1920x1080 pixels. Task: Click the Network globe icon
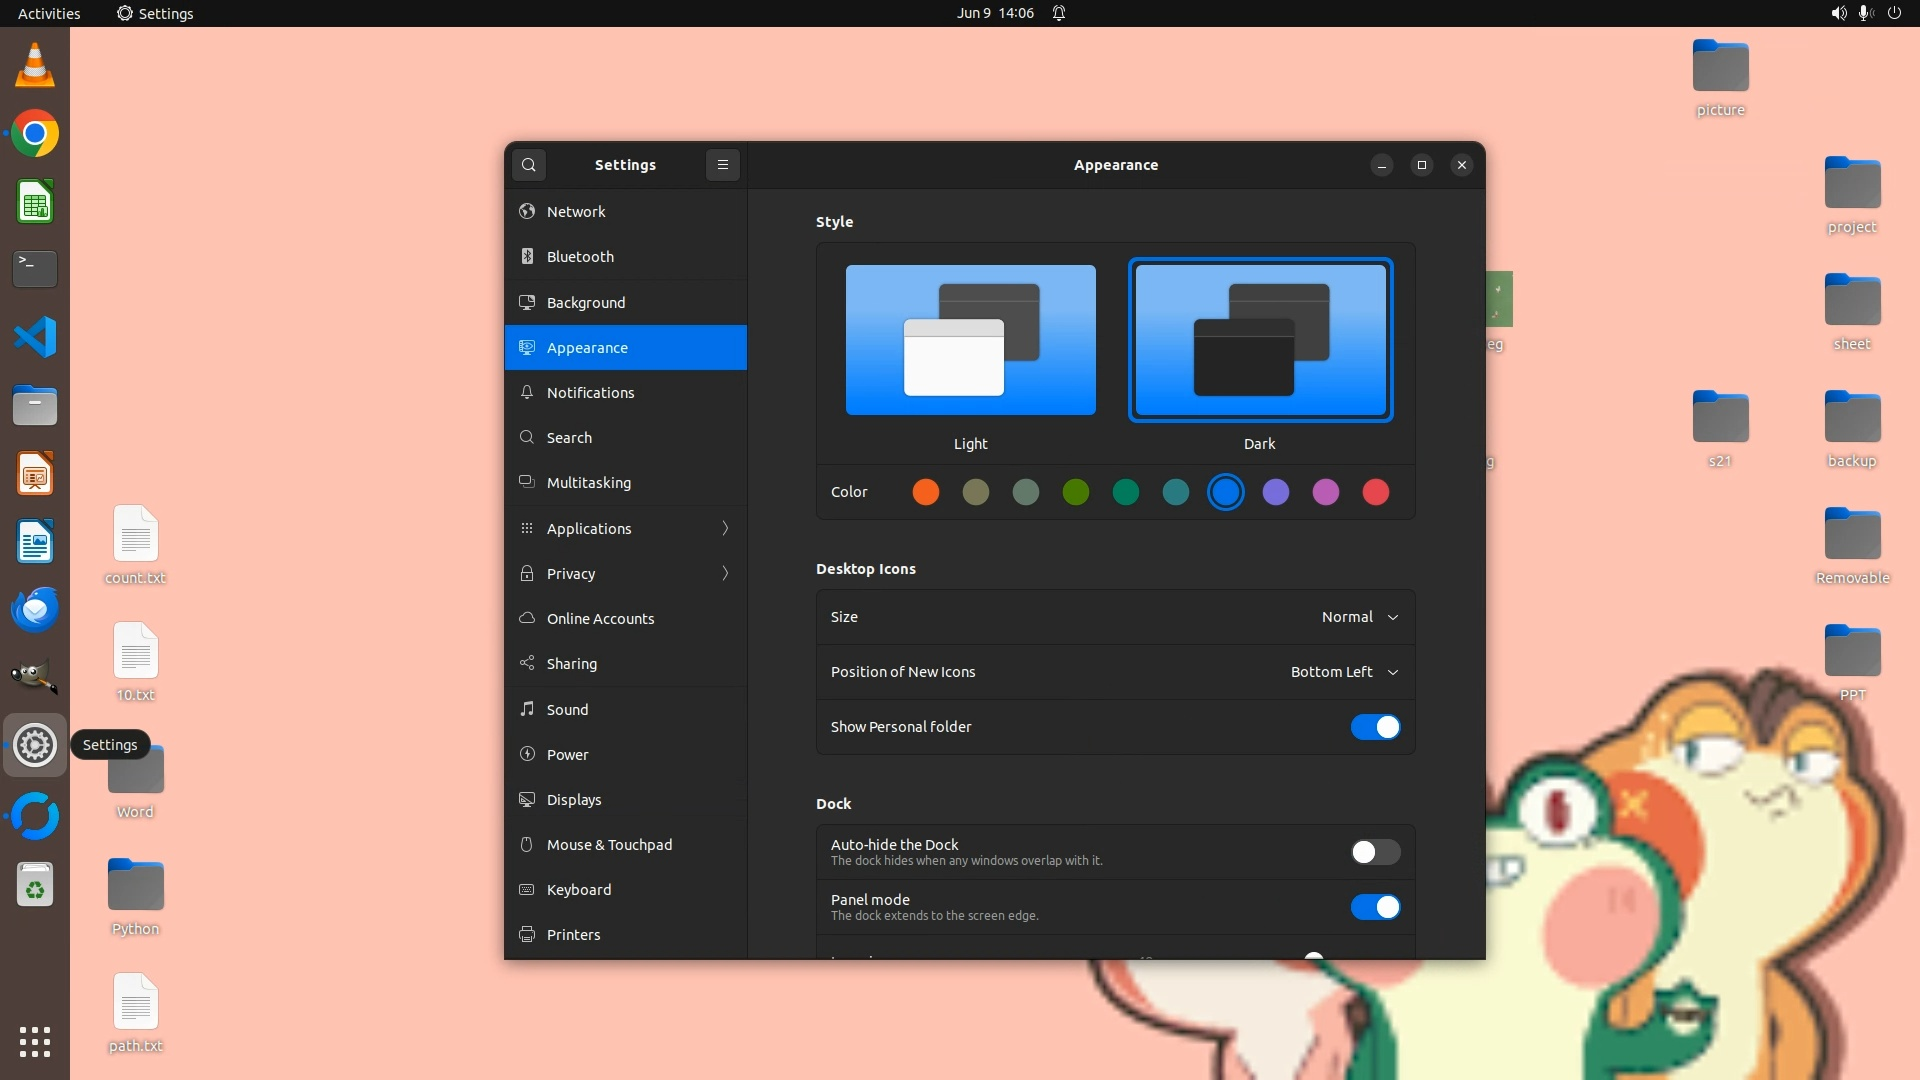pos(527,211)
